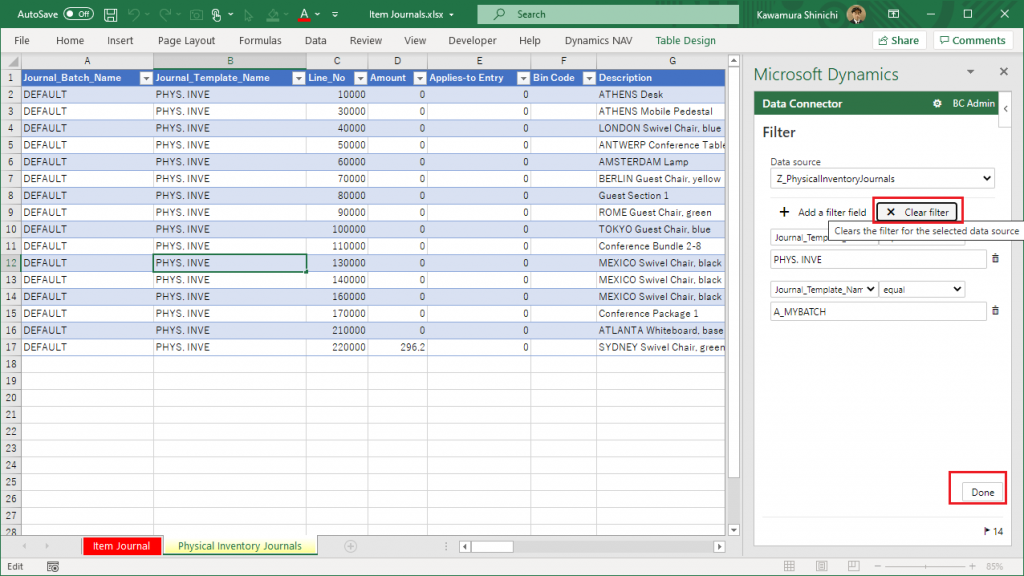This screenshot has width=1024, height=576.
Task: Open the Journal_Template_Name column filter dropdown
Action: click(298, 78)
